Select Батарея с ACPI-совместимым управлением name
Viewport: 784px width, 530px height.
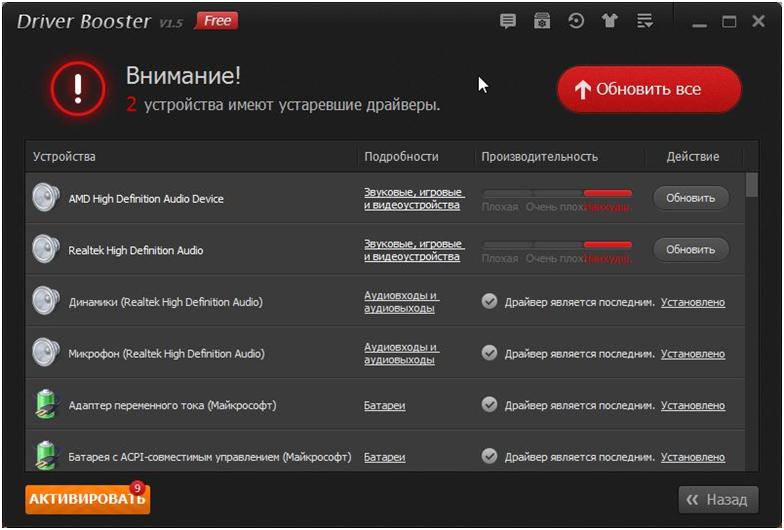click(x=210, y=457)
